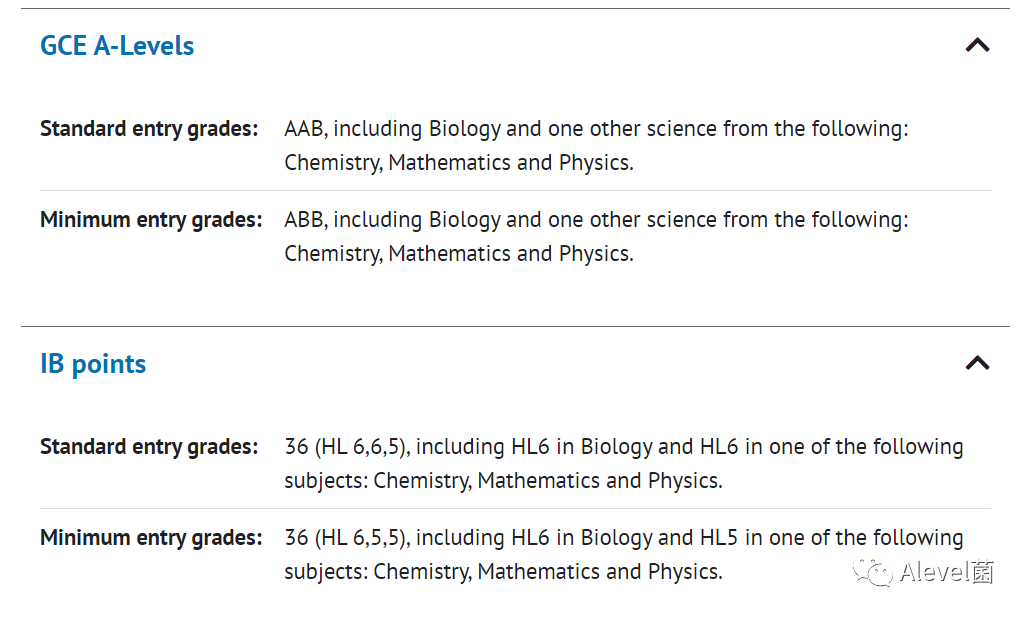This screenshot has height=617, width=1028.
Task: Collapse the GCE A-Levels section chevron
Action: click(977, 45)
